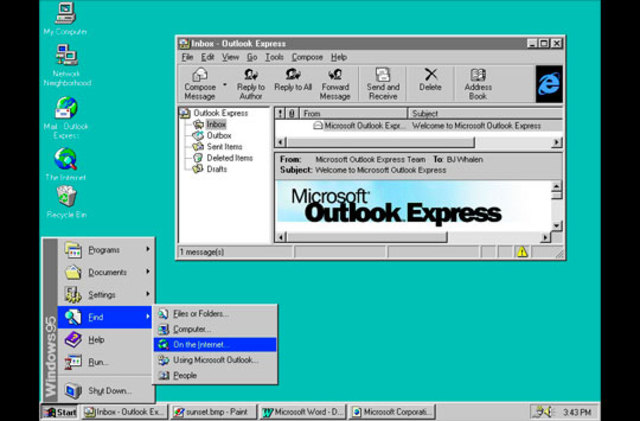Image resolution: width=640 pixels, height=421 pixels.
Task: Open Network Neighborhood desktop icon
Action: pos(67,65)
